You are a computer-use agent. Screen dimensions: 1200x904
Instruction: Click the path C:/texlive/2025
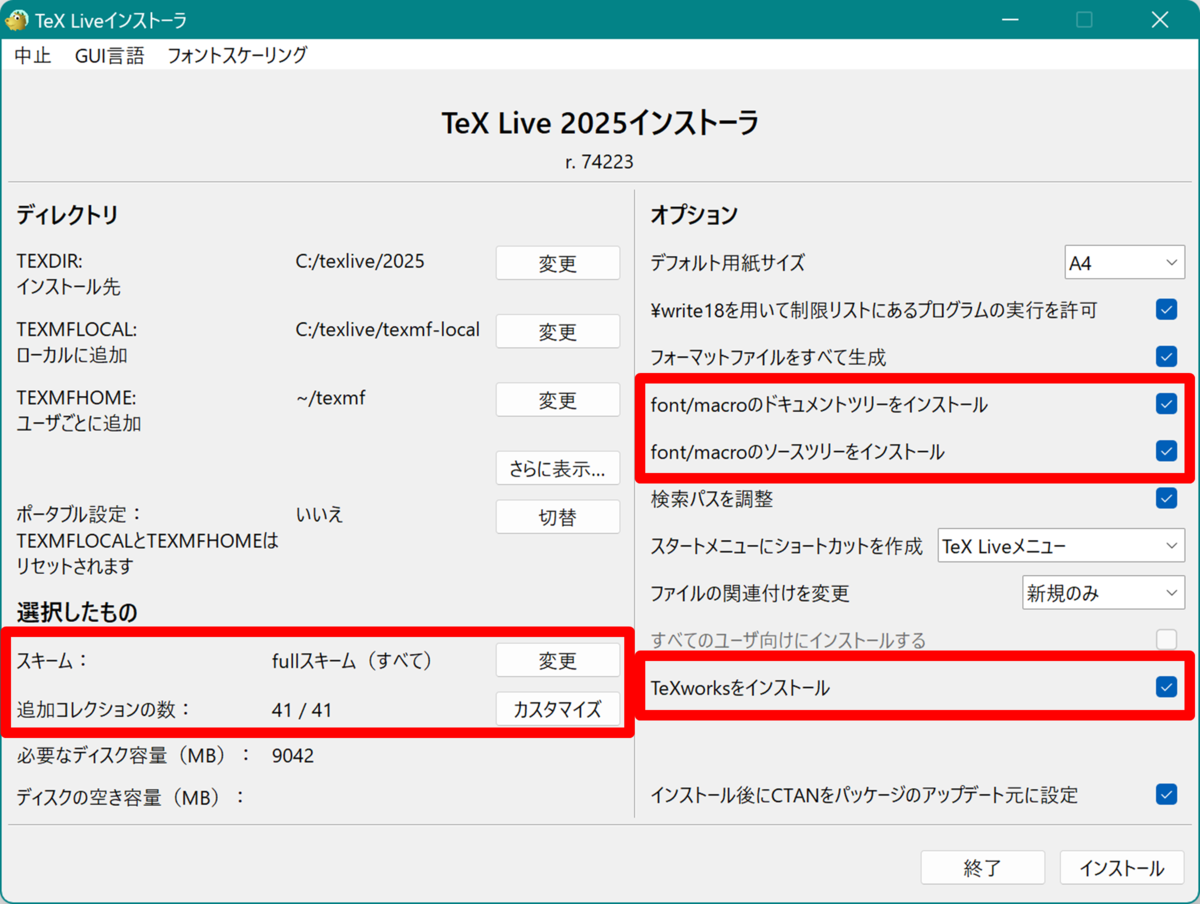click(360, 262)
